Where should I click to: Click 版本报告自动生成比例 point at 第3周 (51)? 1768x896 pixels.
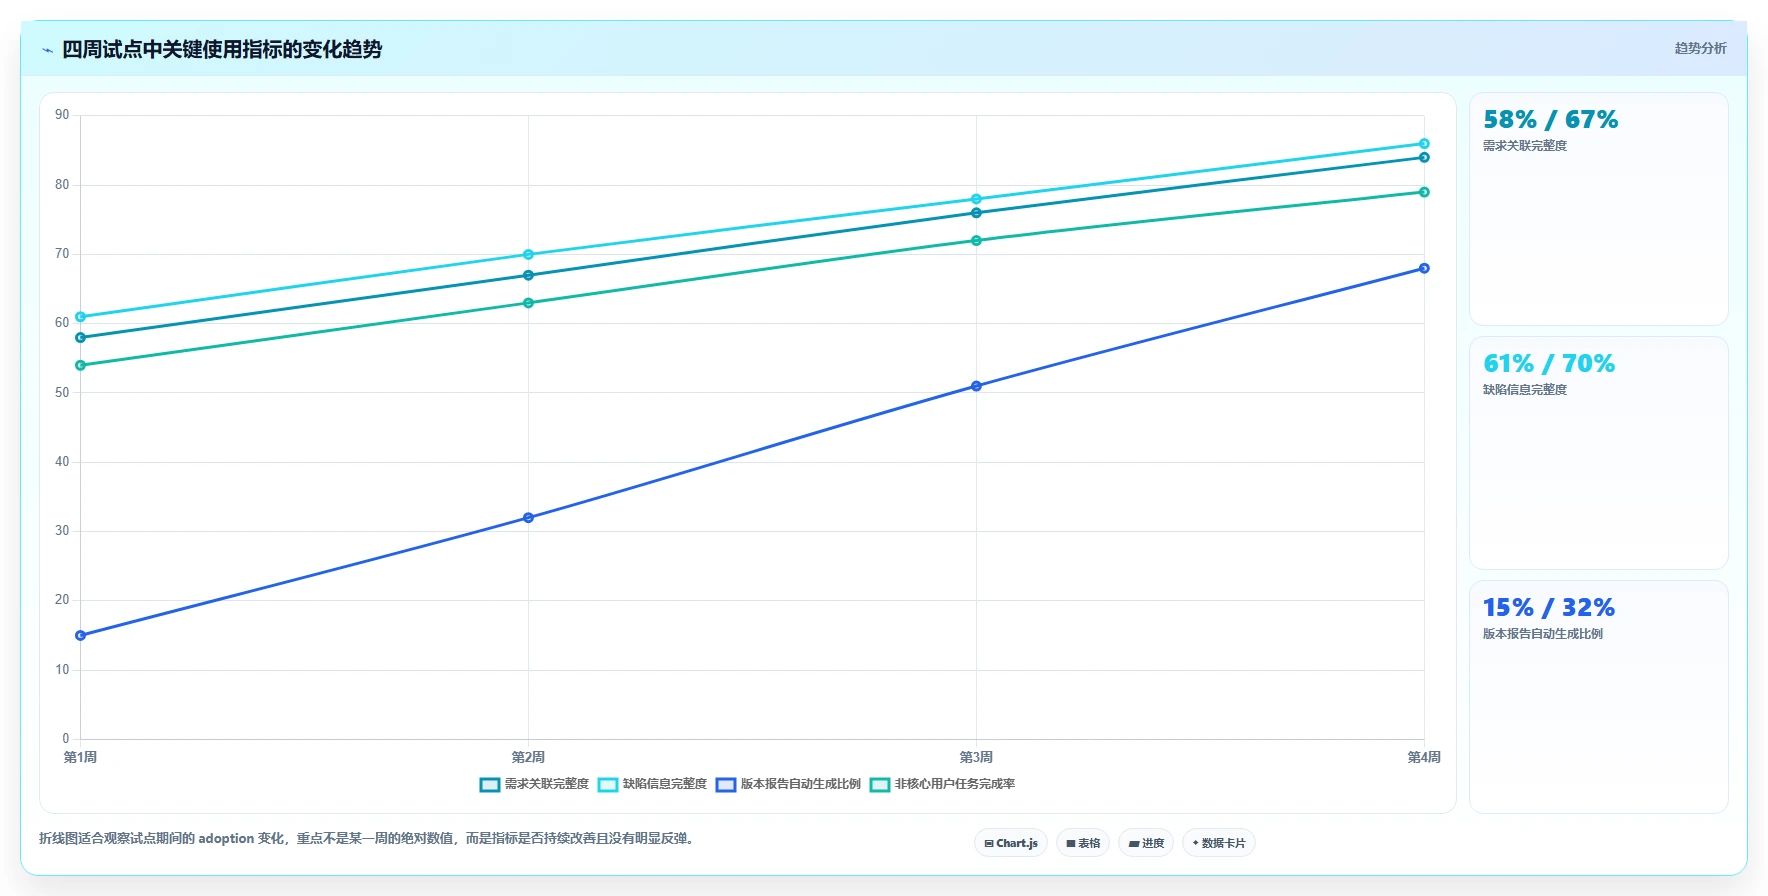pos(976,386)
